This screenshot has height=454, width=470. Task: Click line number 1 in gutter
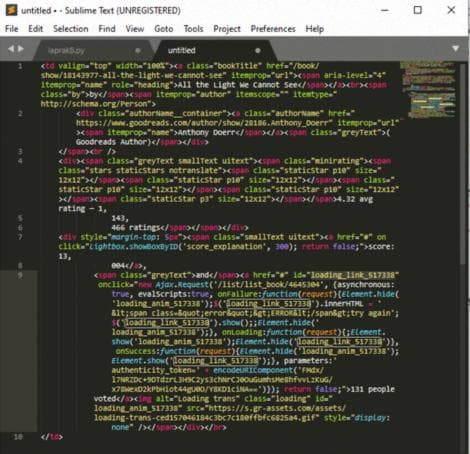point(20,66)
